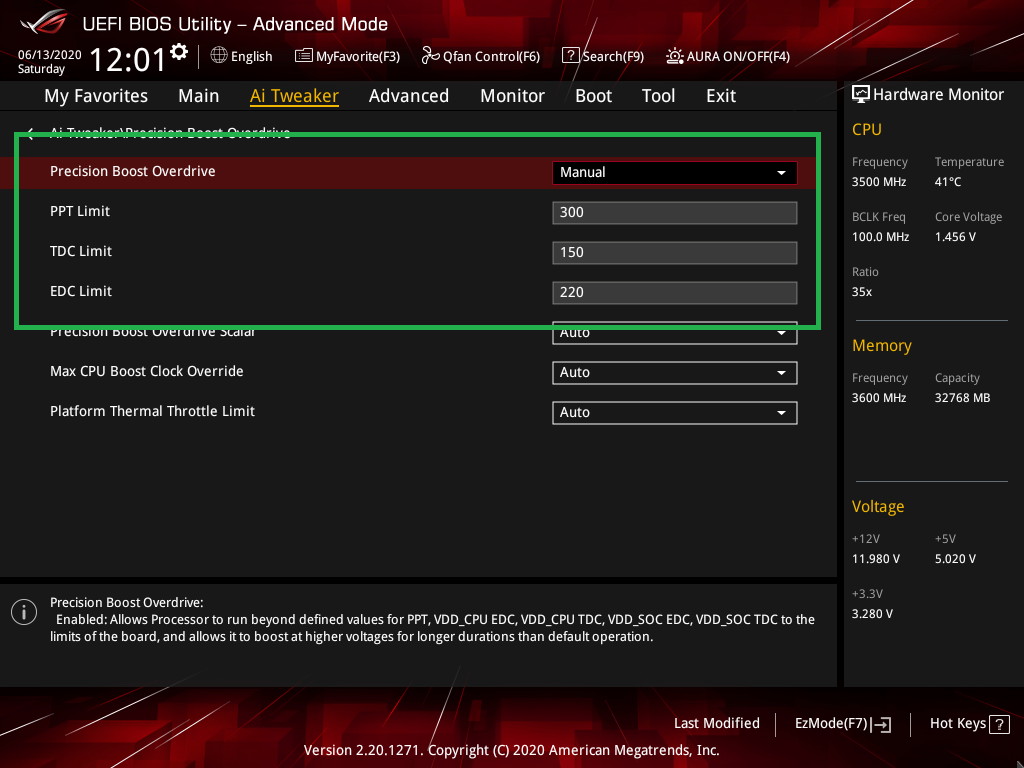The height and width of the screenshot is (768, 1024).
Task: Select the PPT Limit label
Action: pos(80,212)
